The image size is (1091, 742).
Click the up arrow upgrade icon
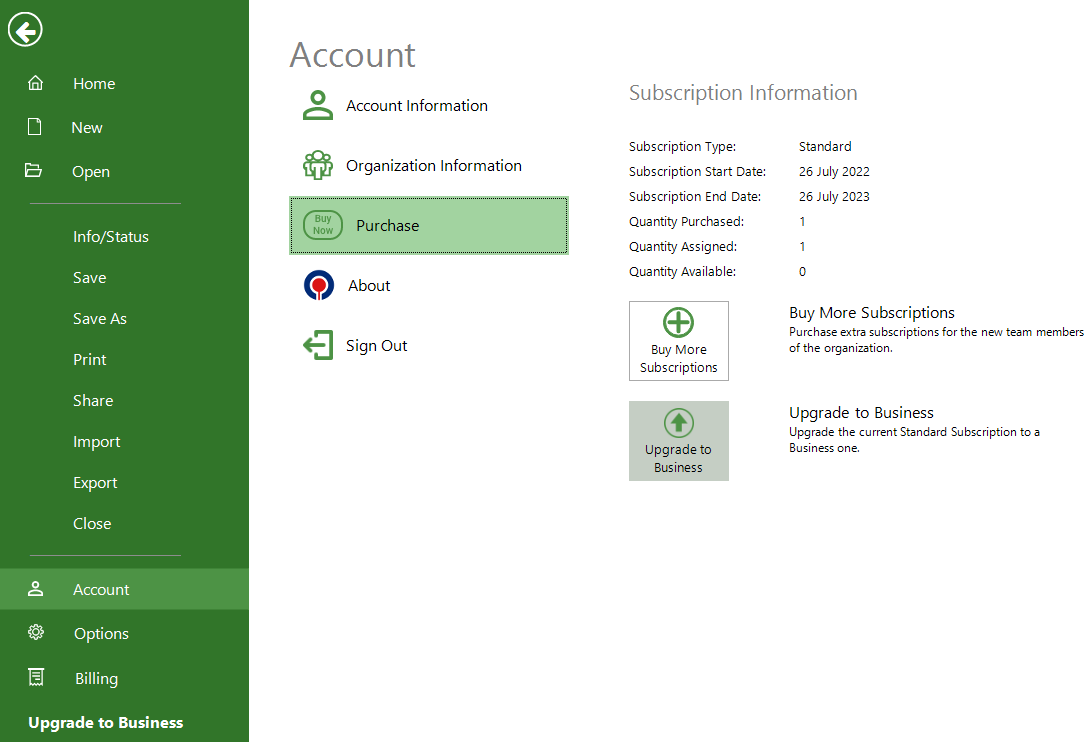pyautogui.click(x=678, y=423)
